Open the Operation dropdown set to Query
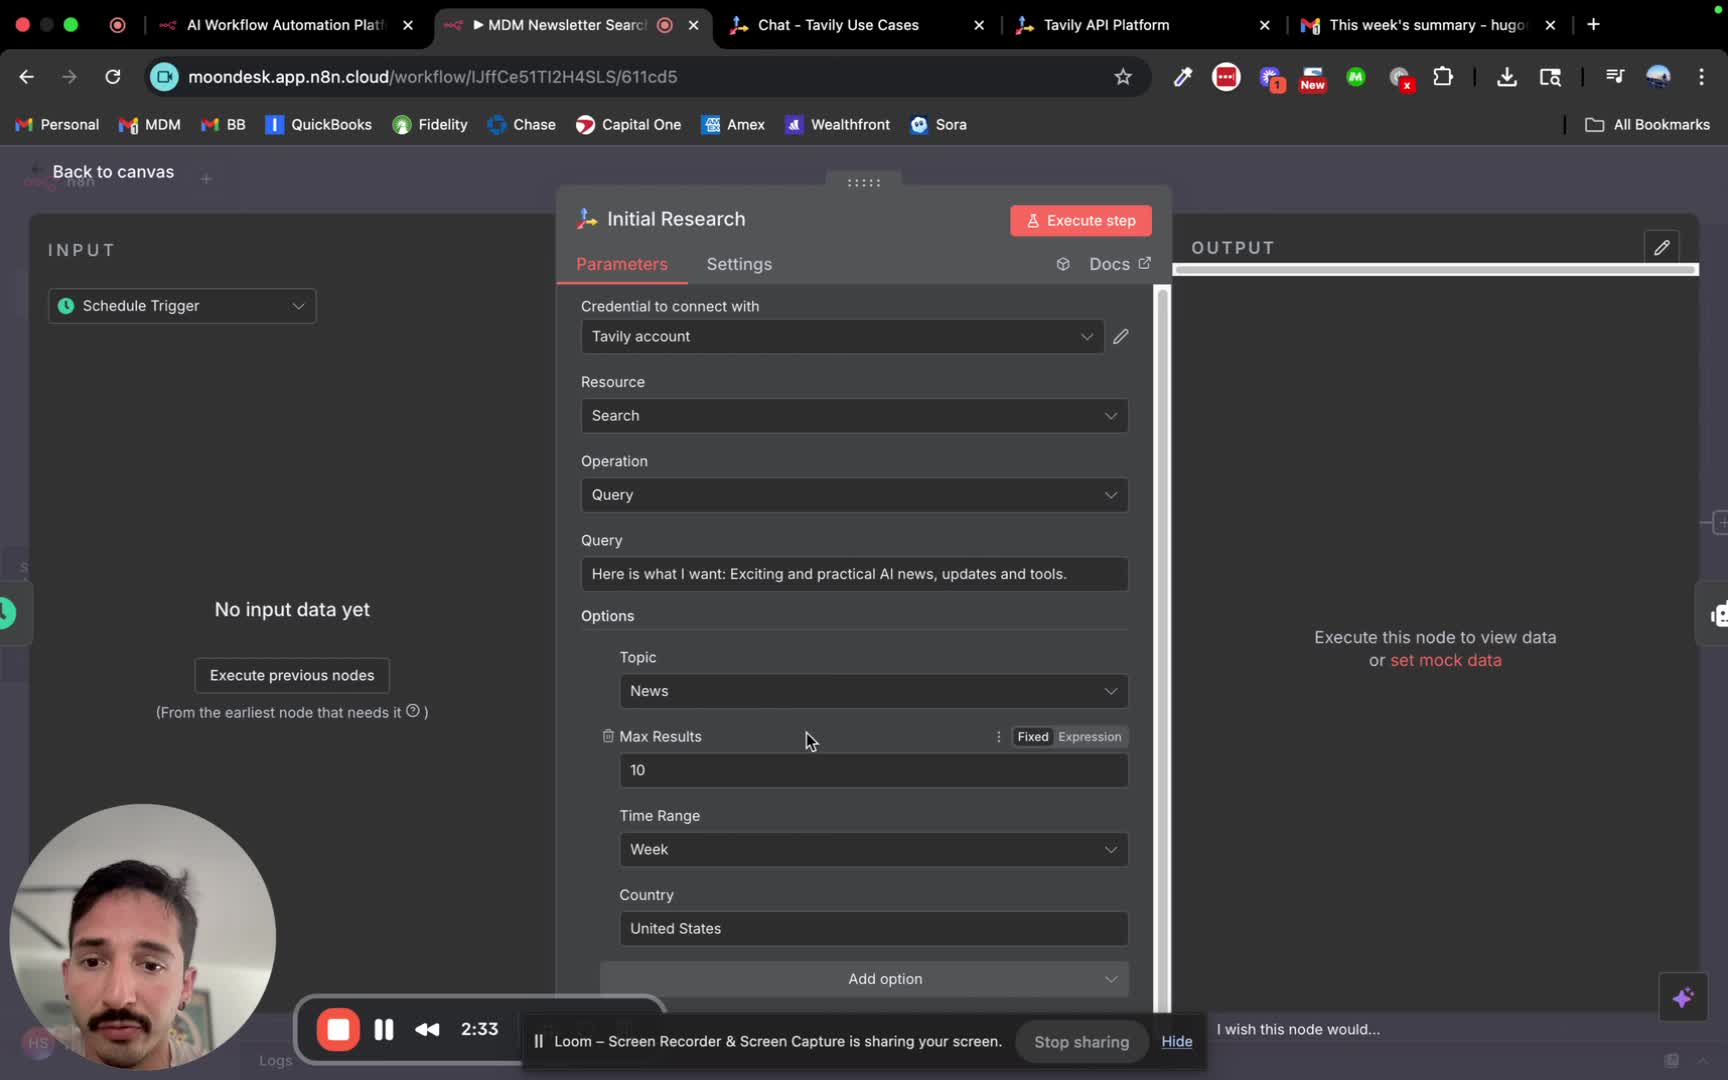The width and height of the screenshot is (1728, 1080). click(x=854, y=495)
